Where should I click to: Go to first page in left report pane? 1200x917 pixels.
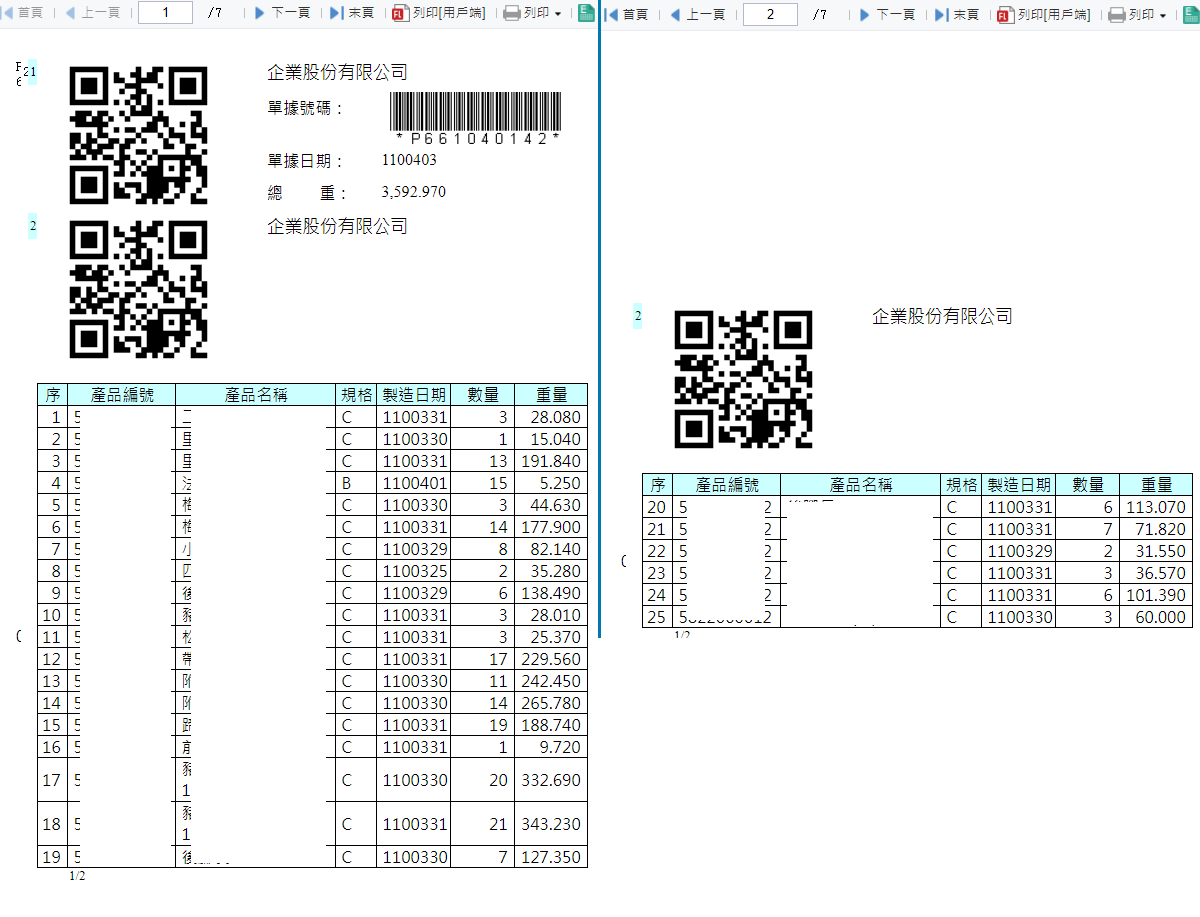tap(23, 14)
